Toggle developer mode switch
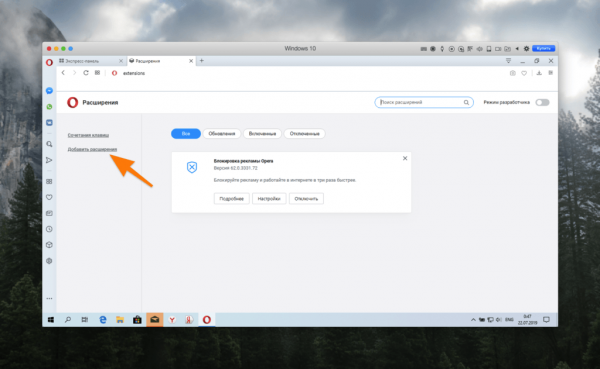 pyautogui.click(x=542, y=102)
